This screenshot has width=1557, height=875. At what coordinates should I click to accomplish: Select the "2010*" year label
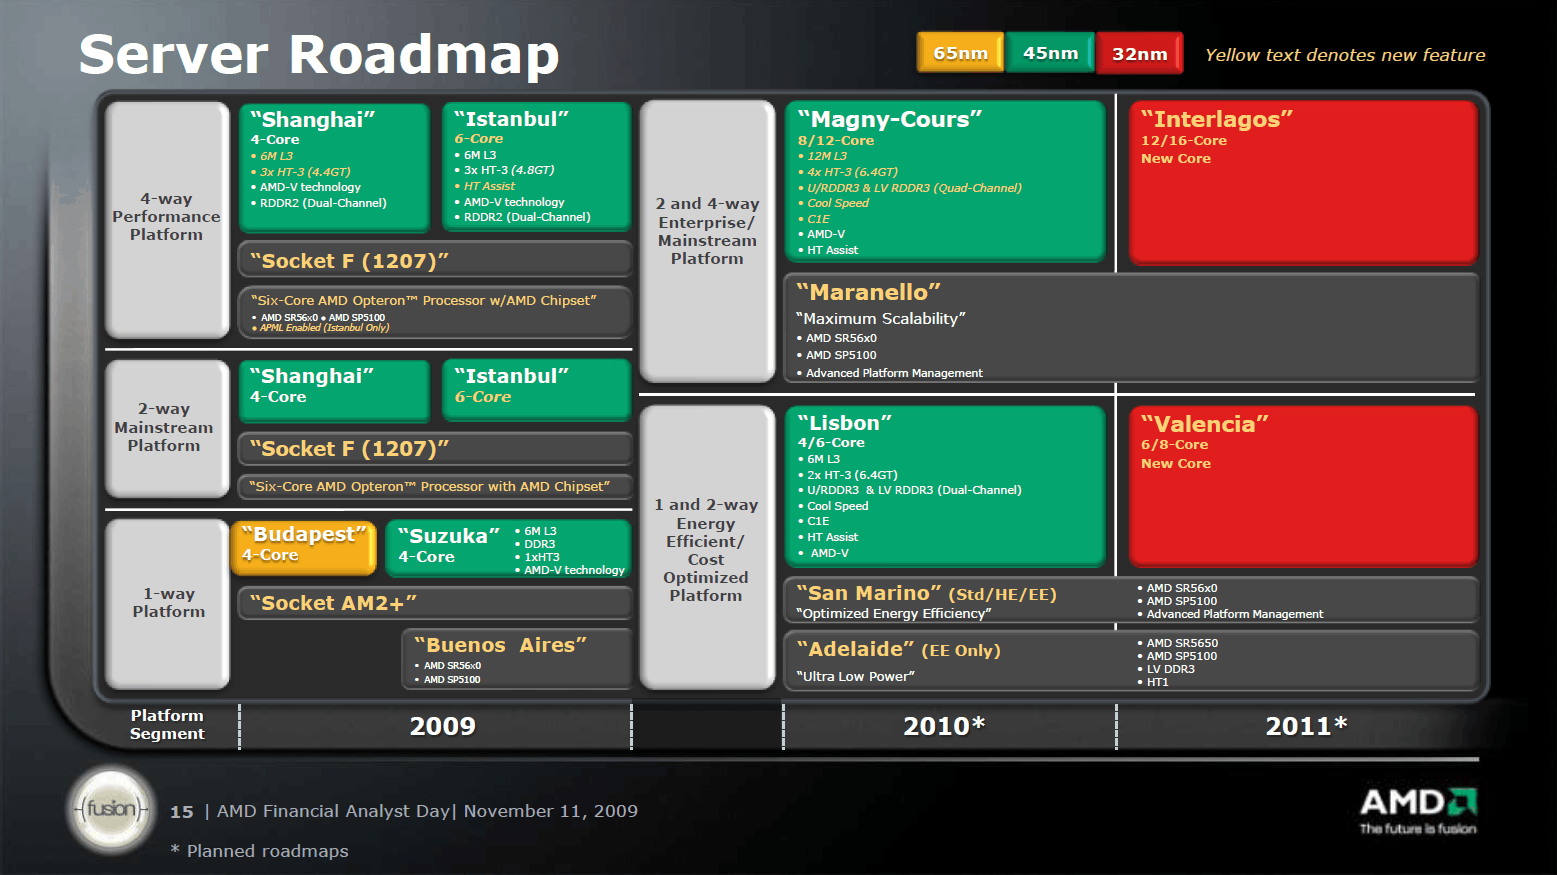944,726
